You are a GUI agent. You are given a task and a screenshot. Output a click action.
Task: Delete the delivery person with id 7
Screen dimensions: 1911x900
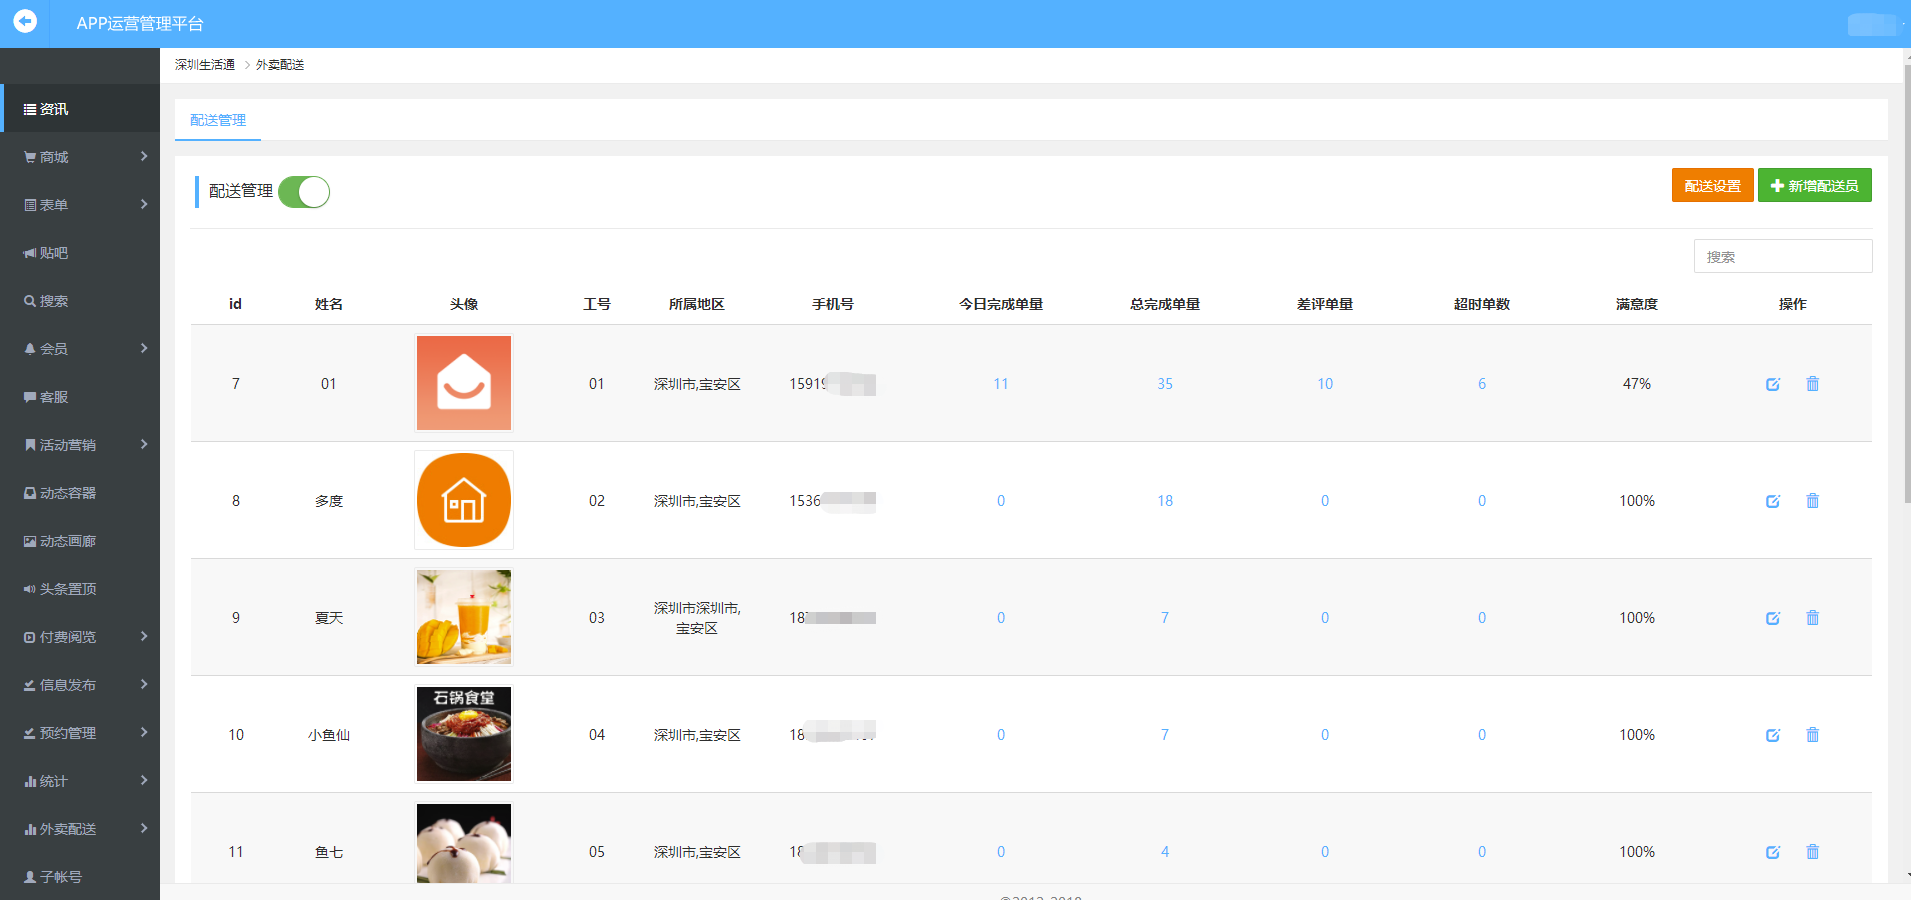[1812, 384]
